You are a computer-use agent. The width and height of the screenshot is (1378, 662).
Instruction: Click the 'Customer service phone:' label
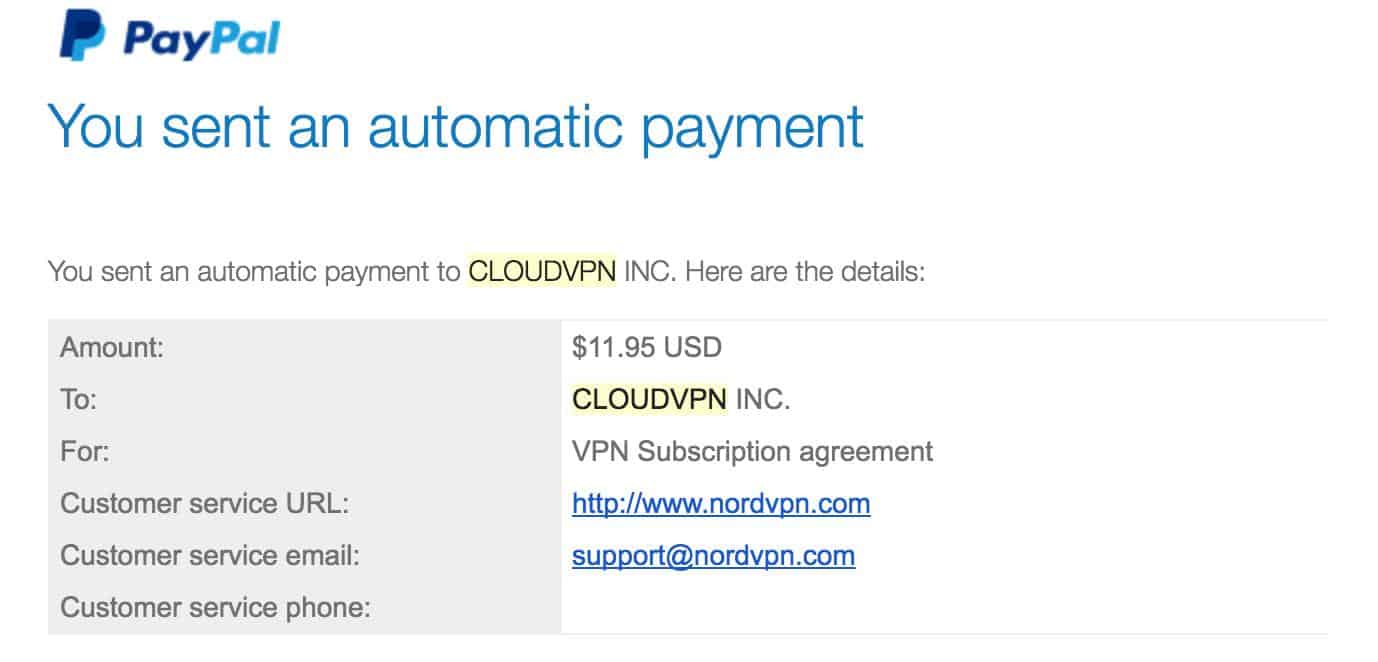pyautogui.click(x=215, y=607)
